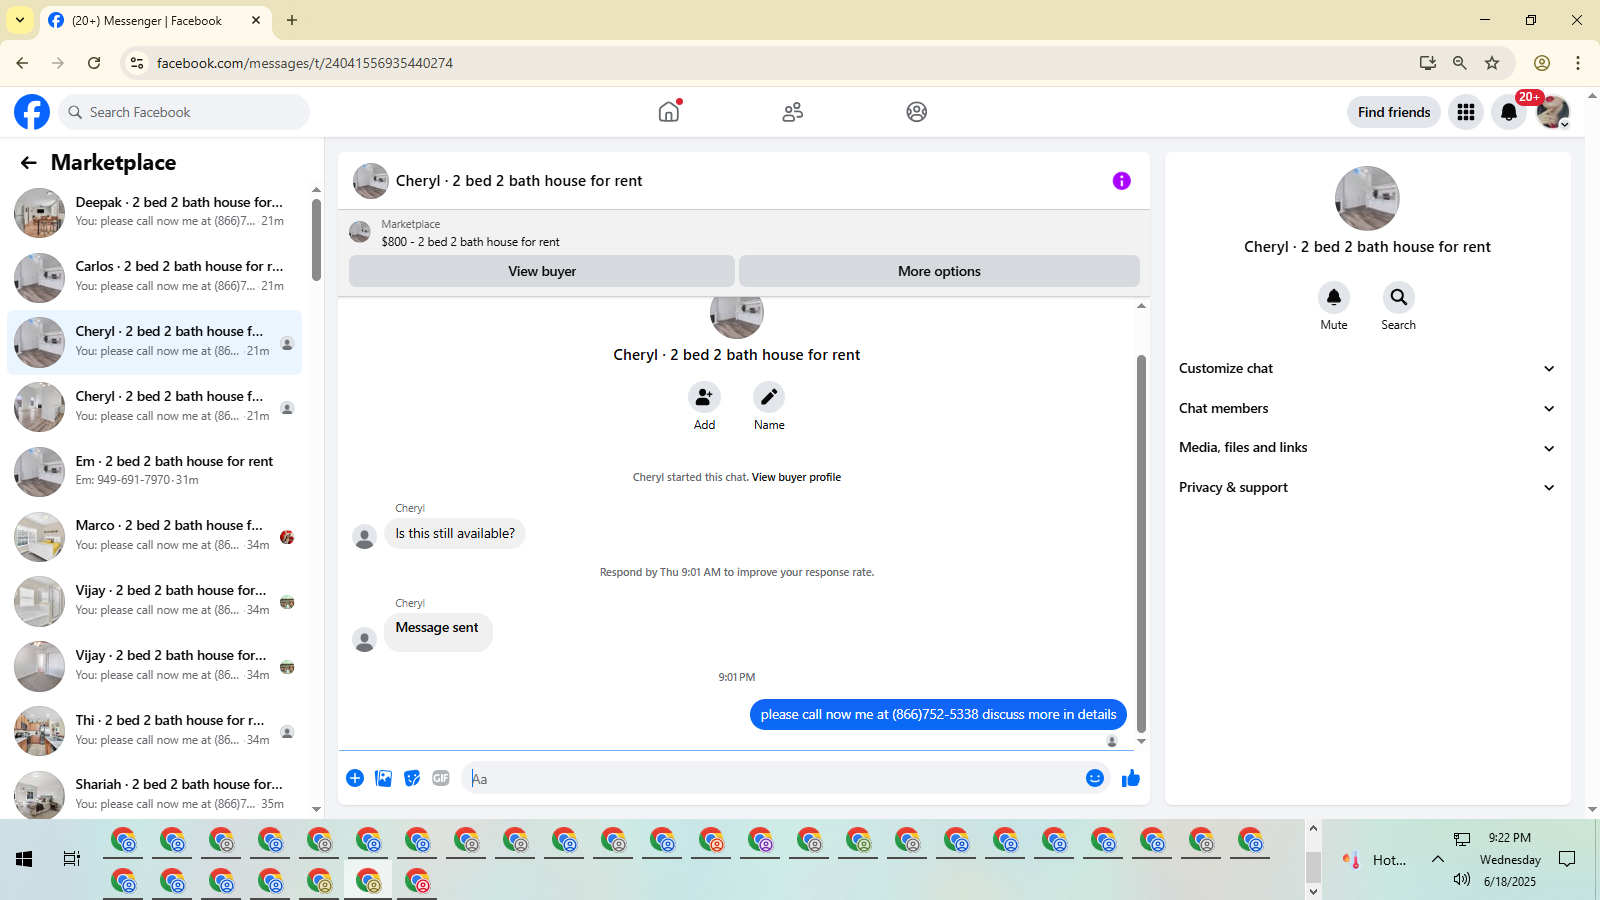
Task: Focus the Search Facebook field
Action: 184,112
